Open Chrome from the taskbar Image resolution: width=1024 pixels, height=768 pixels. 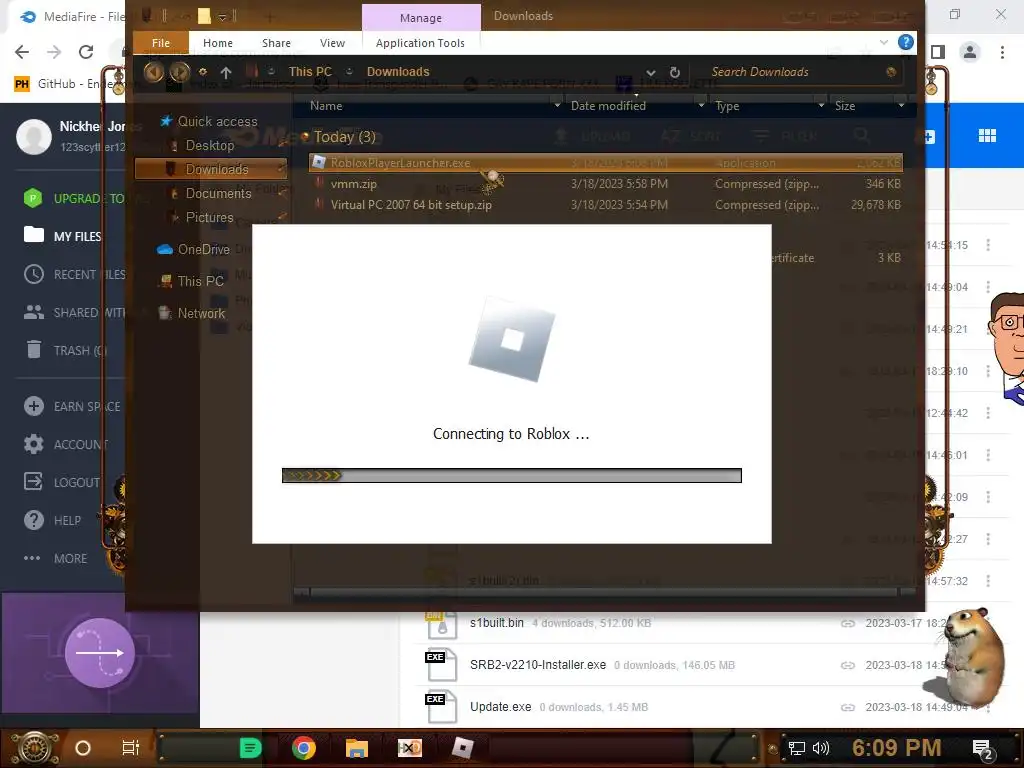click(303, 748)
